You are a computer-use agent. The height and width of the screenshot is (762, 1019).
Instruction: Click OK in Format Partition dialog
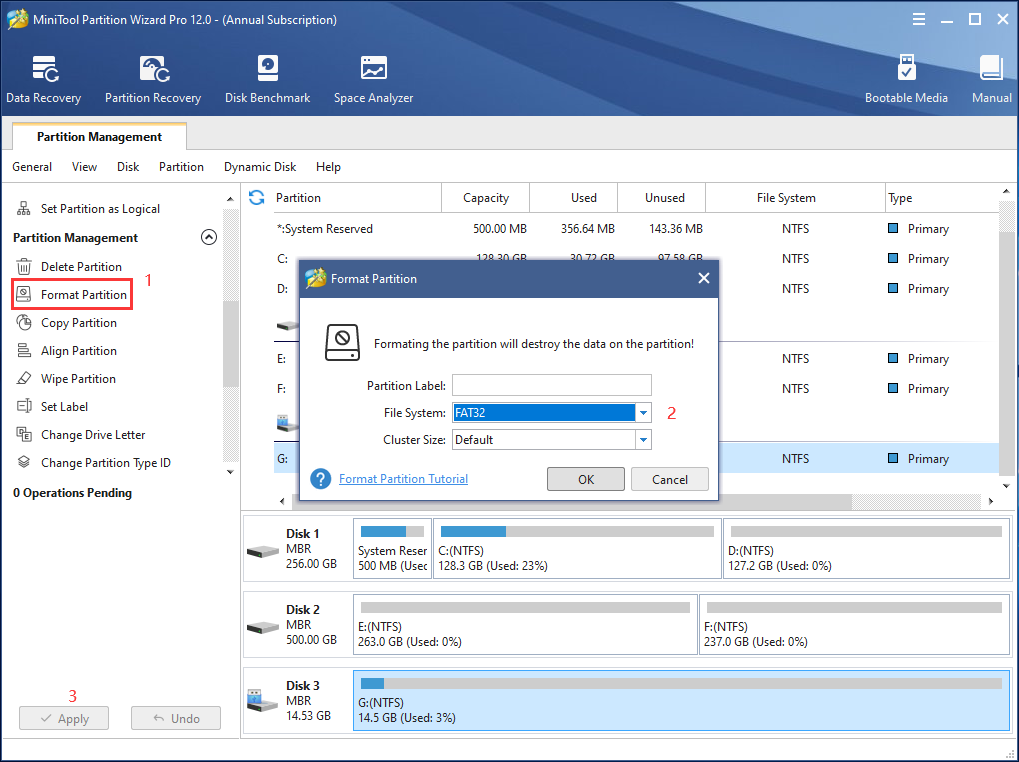tap(586, 479)
